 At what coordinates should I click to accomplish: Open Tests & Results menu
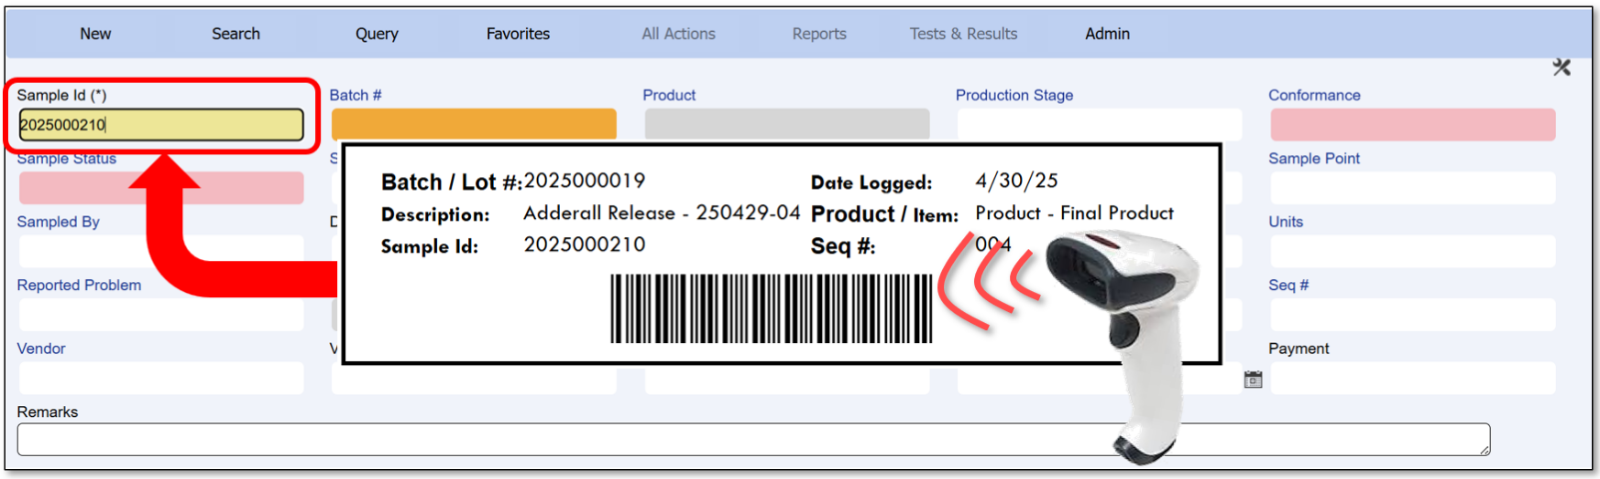[x=963, y=34]
